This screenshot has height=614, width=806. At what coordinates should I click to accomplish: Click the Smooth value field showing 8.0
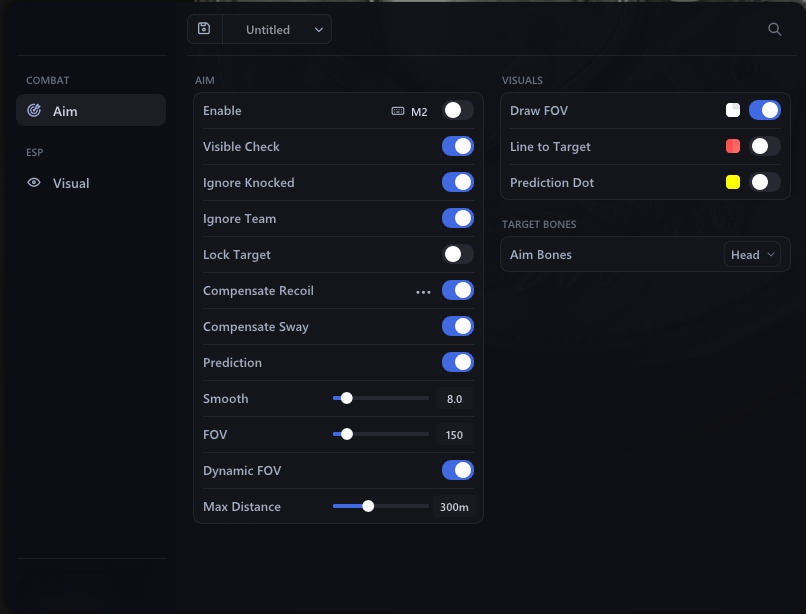click(x=454, y=399)
